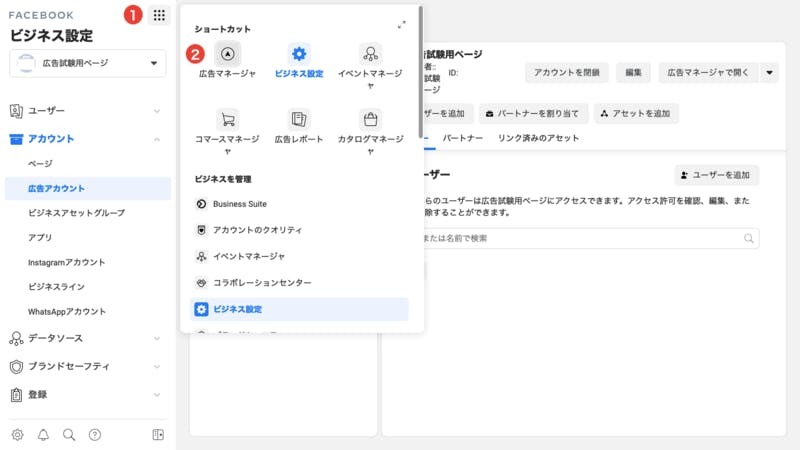Select アプリ in sidebar
This screenshot has width=800, height=450.
[40, 238]
